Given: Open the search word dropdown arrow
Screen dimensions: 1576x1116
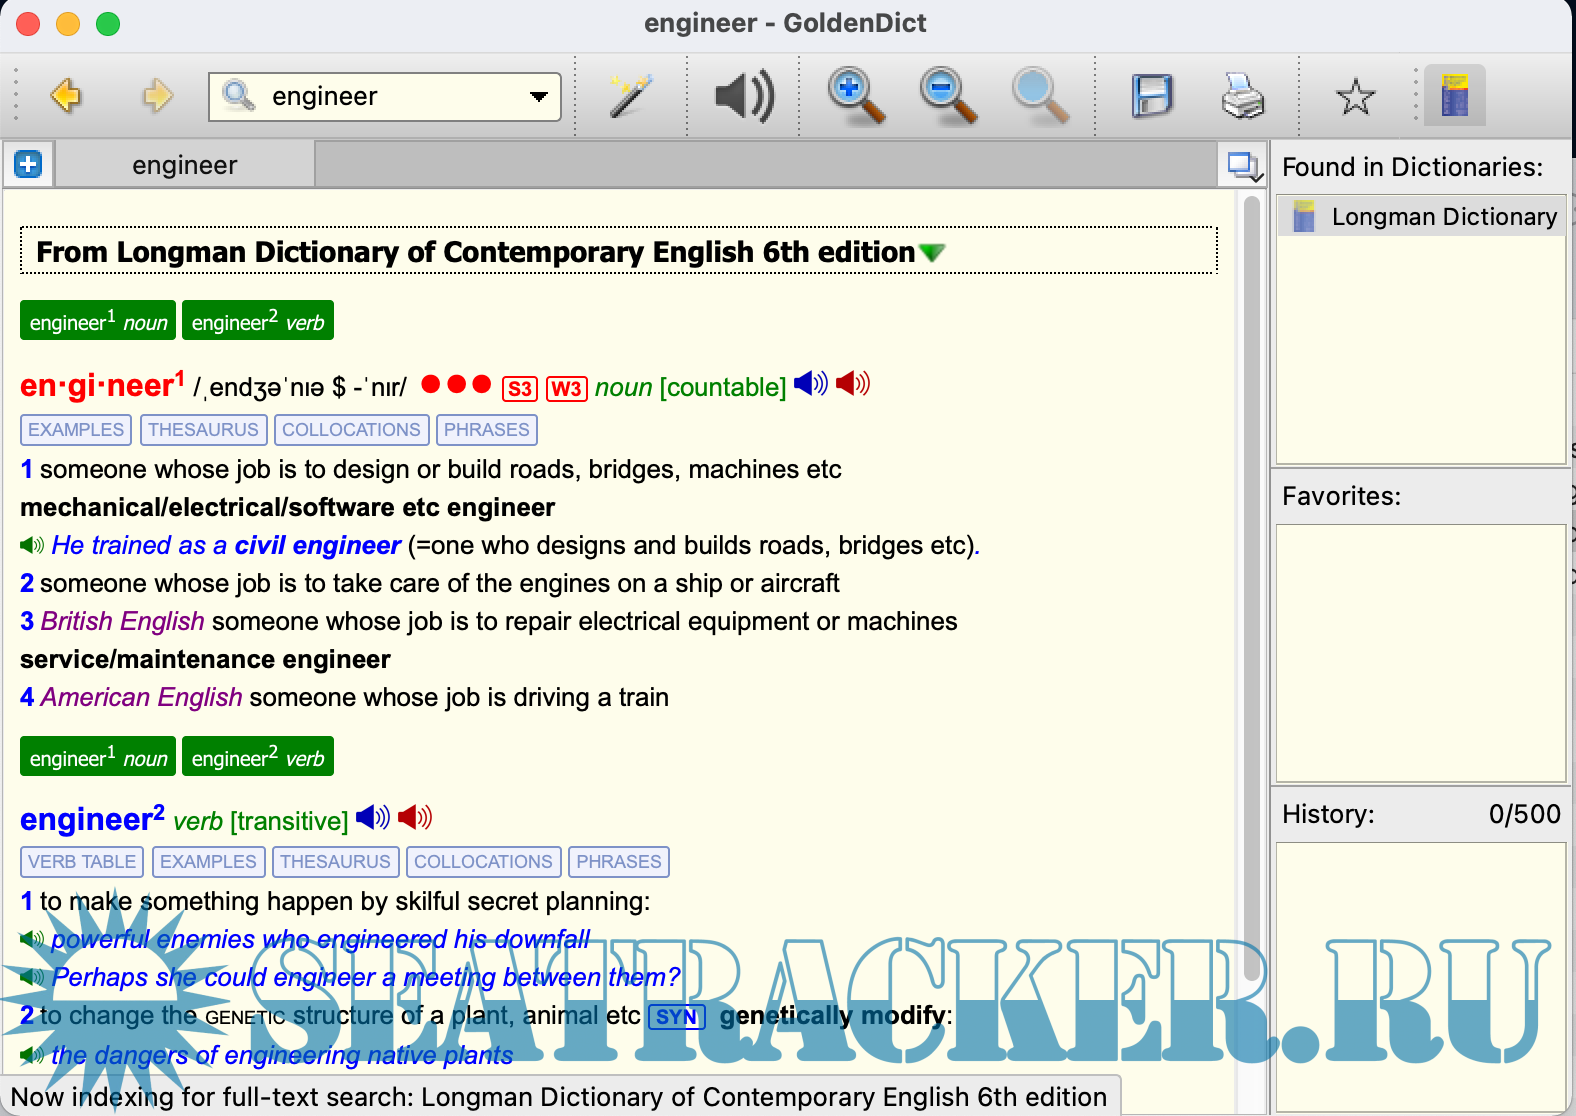Looking at the screenshot, I should pyautogui.click(x=539, y=97).
